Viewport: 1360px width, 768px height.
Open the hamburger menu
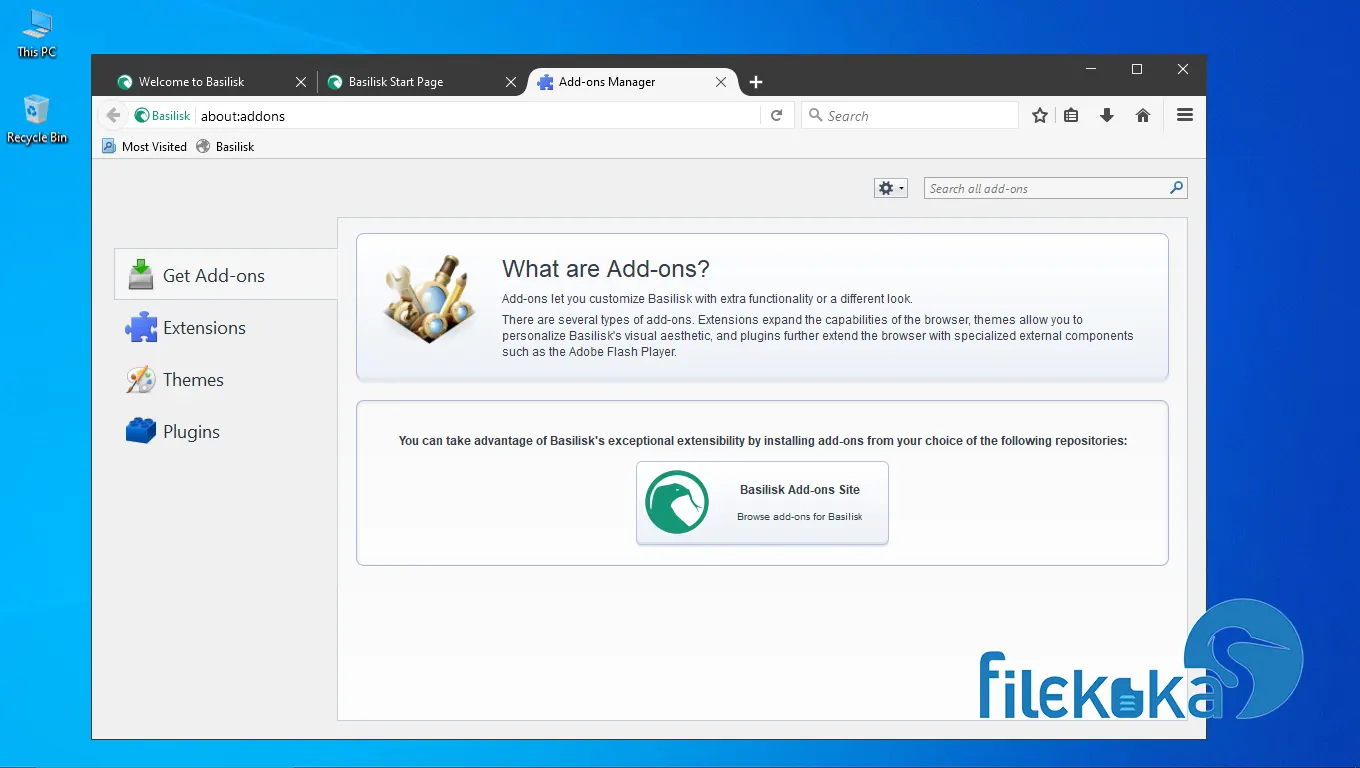coord(1185,116)
